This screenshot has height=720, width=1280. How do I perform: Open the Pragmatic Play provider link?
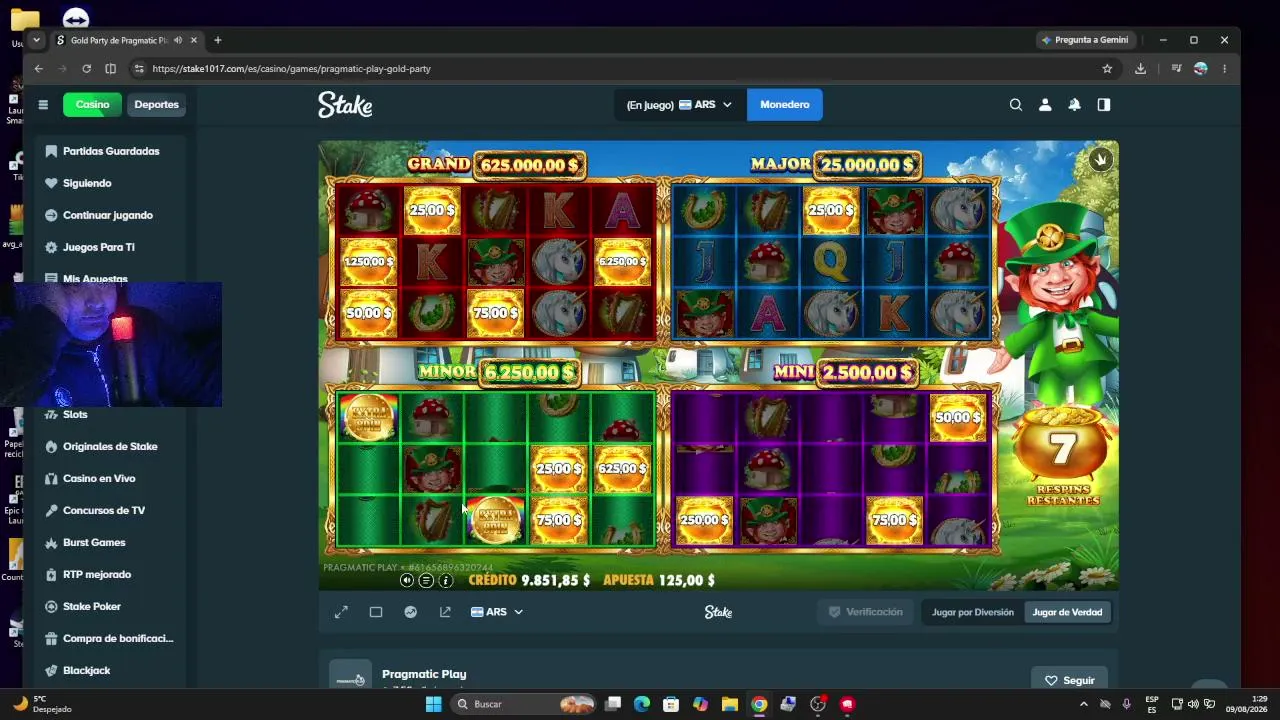(424, 674)
